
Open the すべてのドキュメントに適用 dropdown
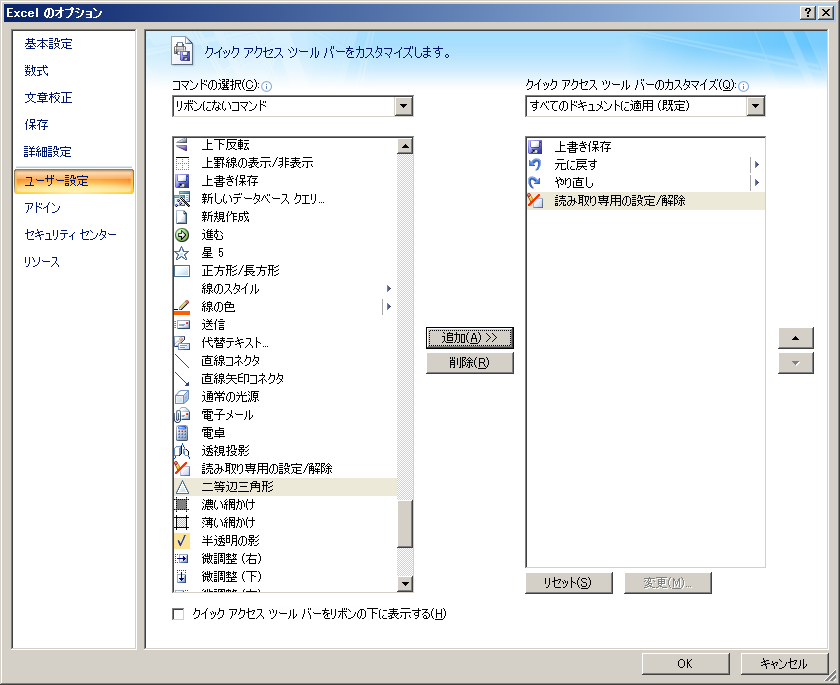755,106
